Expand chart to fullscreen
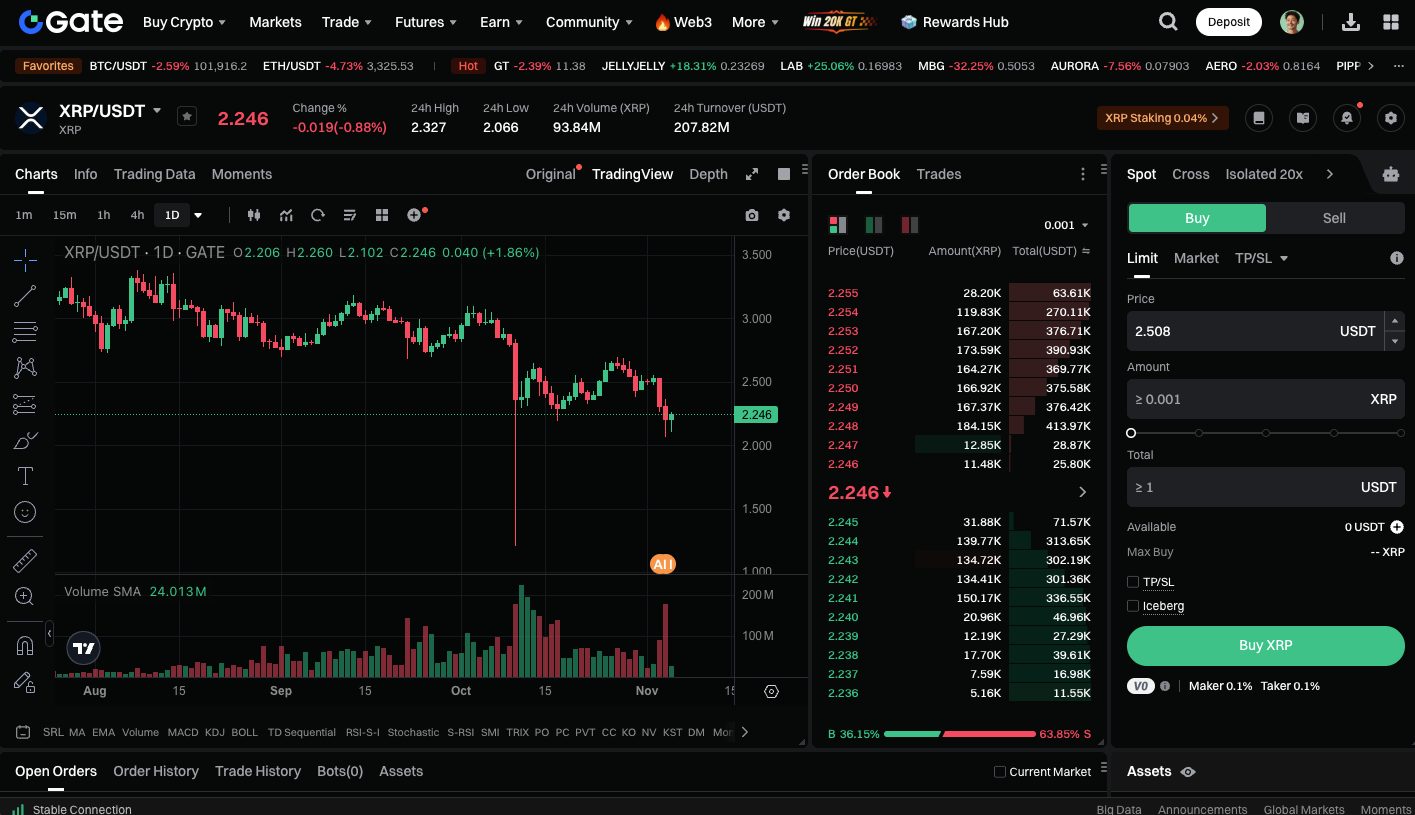Image resolution: width=1415 pixels, height=815 pixels. point(752,174)
